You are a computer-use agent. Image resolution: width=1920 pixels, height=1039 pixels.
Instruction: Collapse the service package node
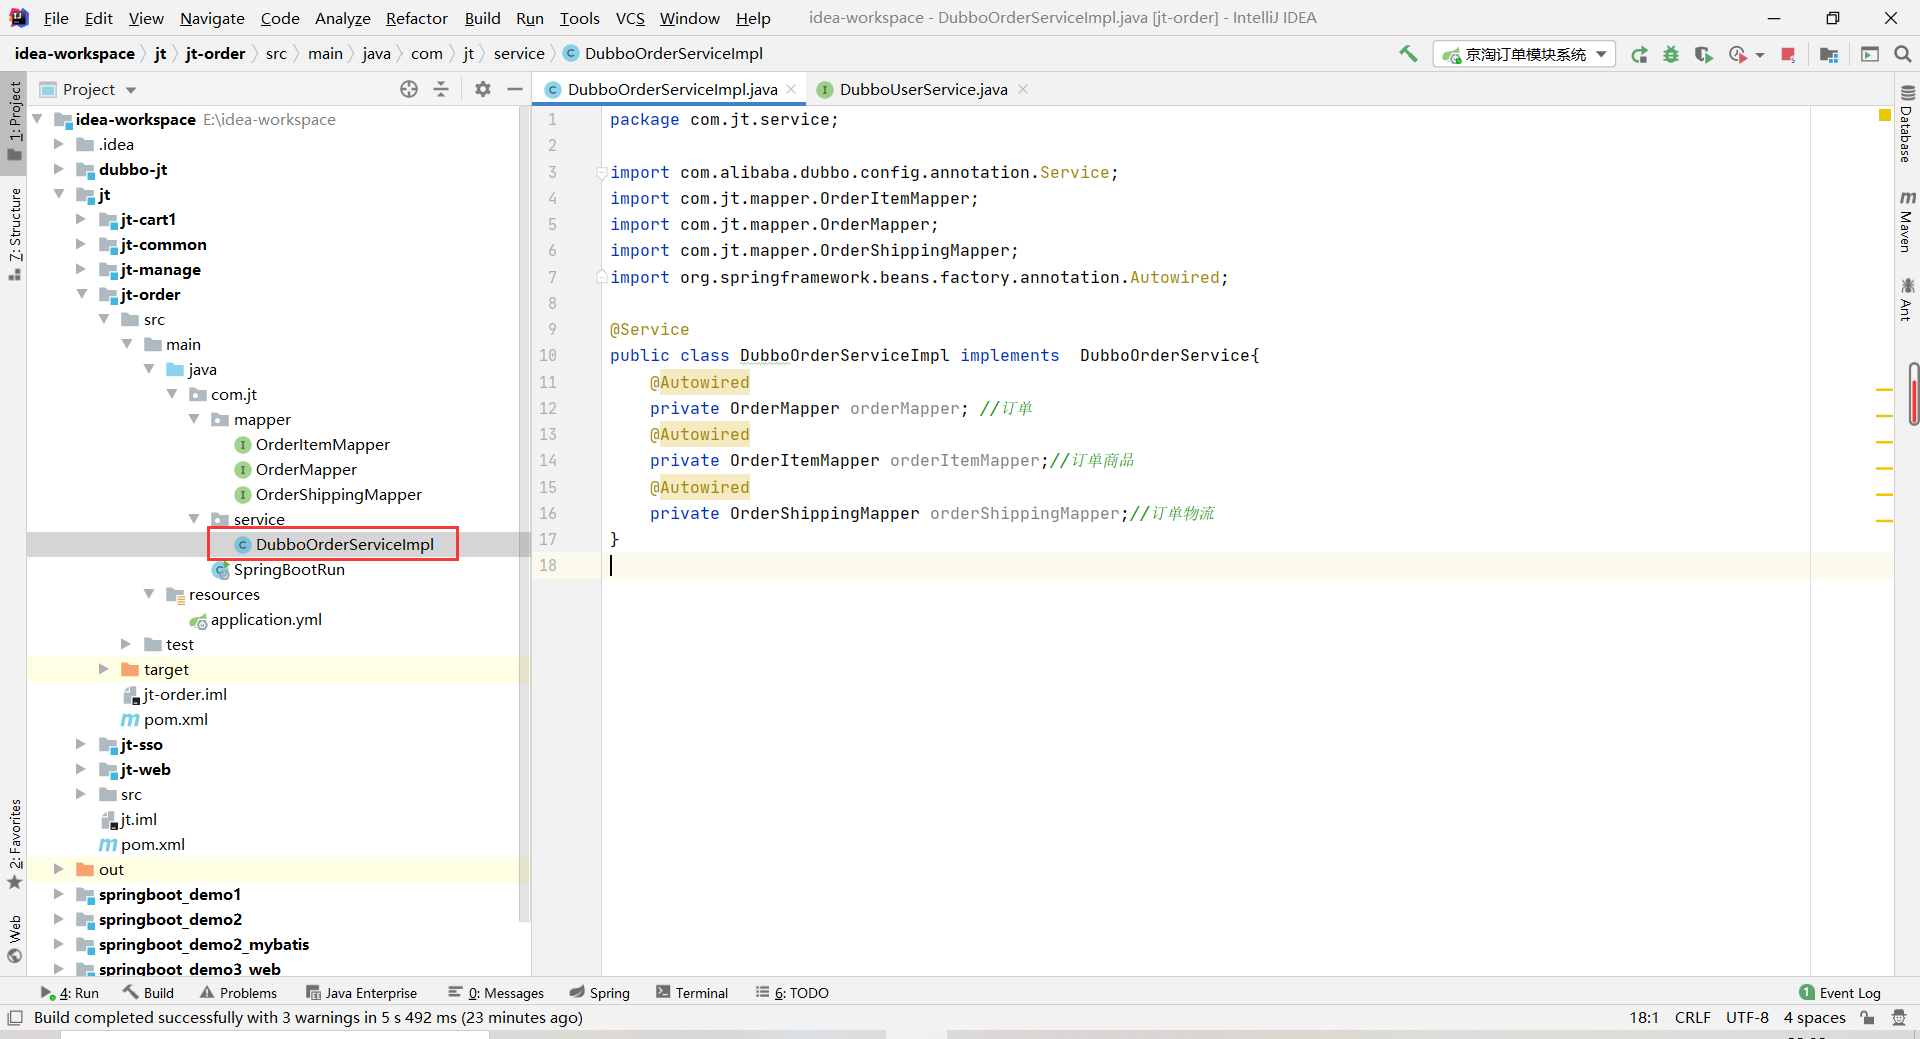(194, 519)
